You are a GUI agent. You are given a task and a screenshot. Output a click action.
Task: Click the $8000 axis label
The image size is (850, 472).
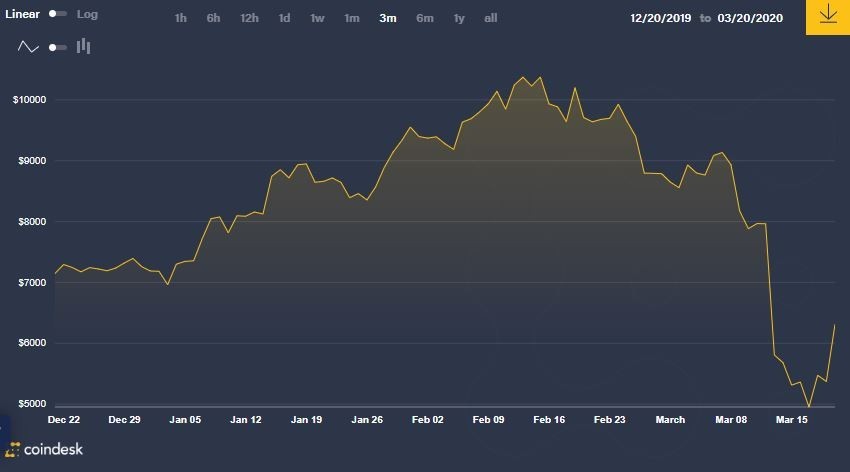(x=32, y=222)
